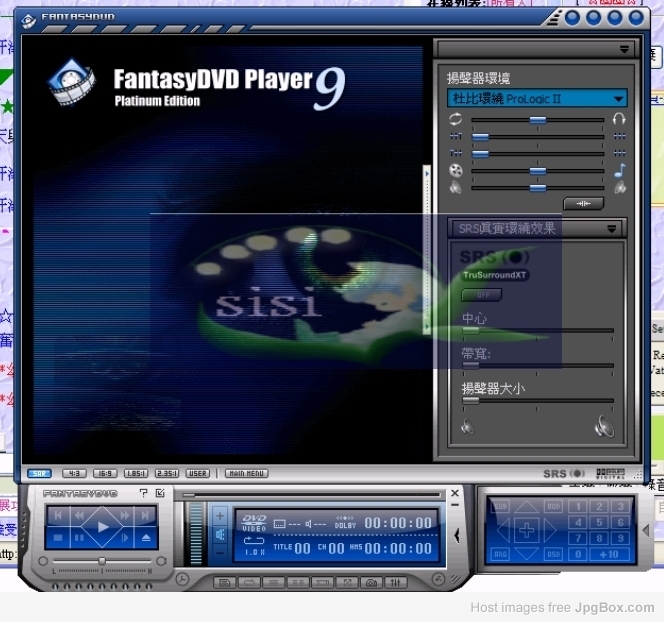
Task: Adjust the 揚聲器大小 speaker size slider
Action: pyautogui.click(x=537, y=400)
